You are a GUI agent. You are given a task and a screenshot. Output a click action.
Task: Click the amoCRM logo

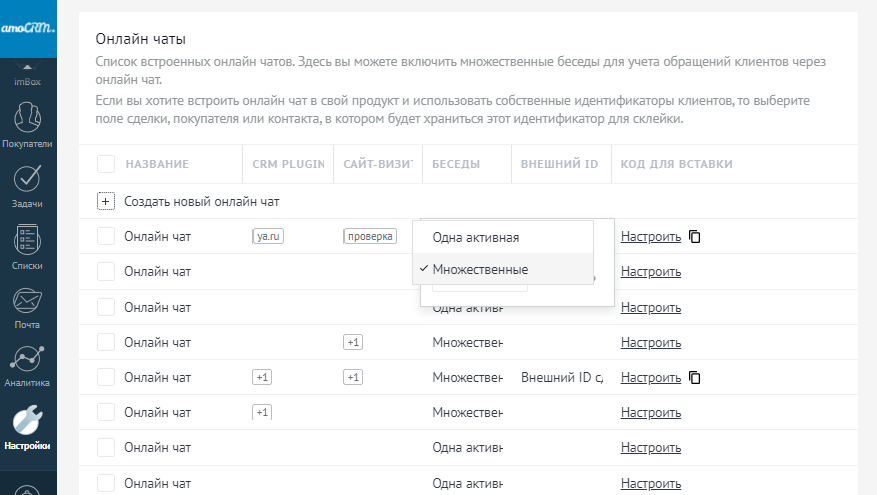(28, 29)
